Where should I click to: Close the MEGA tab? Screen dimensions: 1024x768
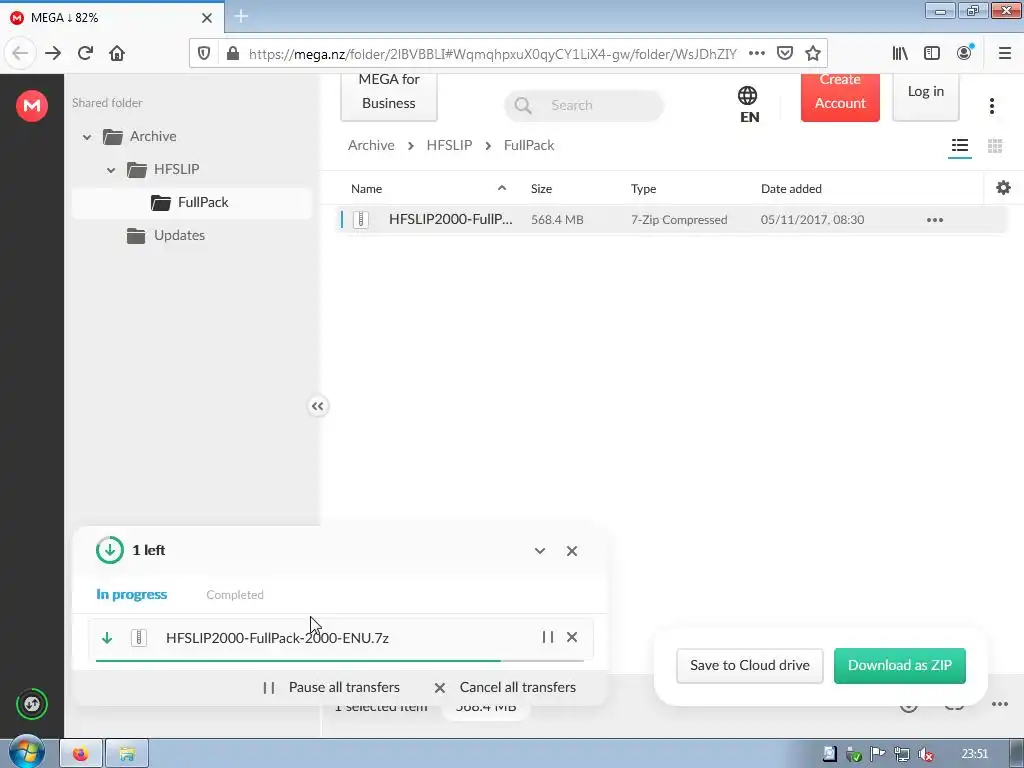coord(206,18)
